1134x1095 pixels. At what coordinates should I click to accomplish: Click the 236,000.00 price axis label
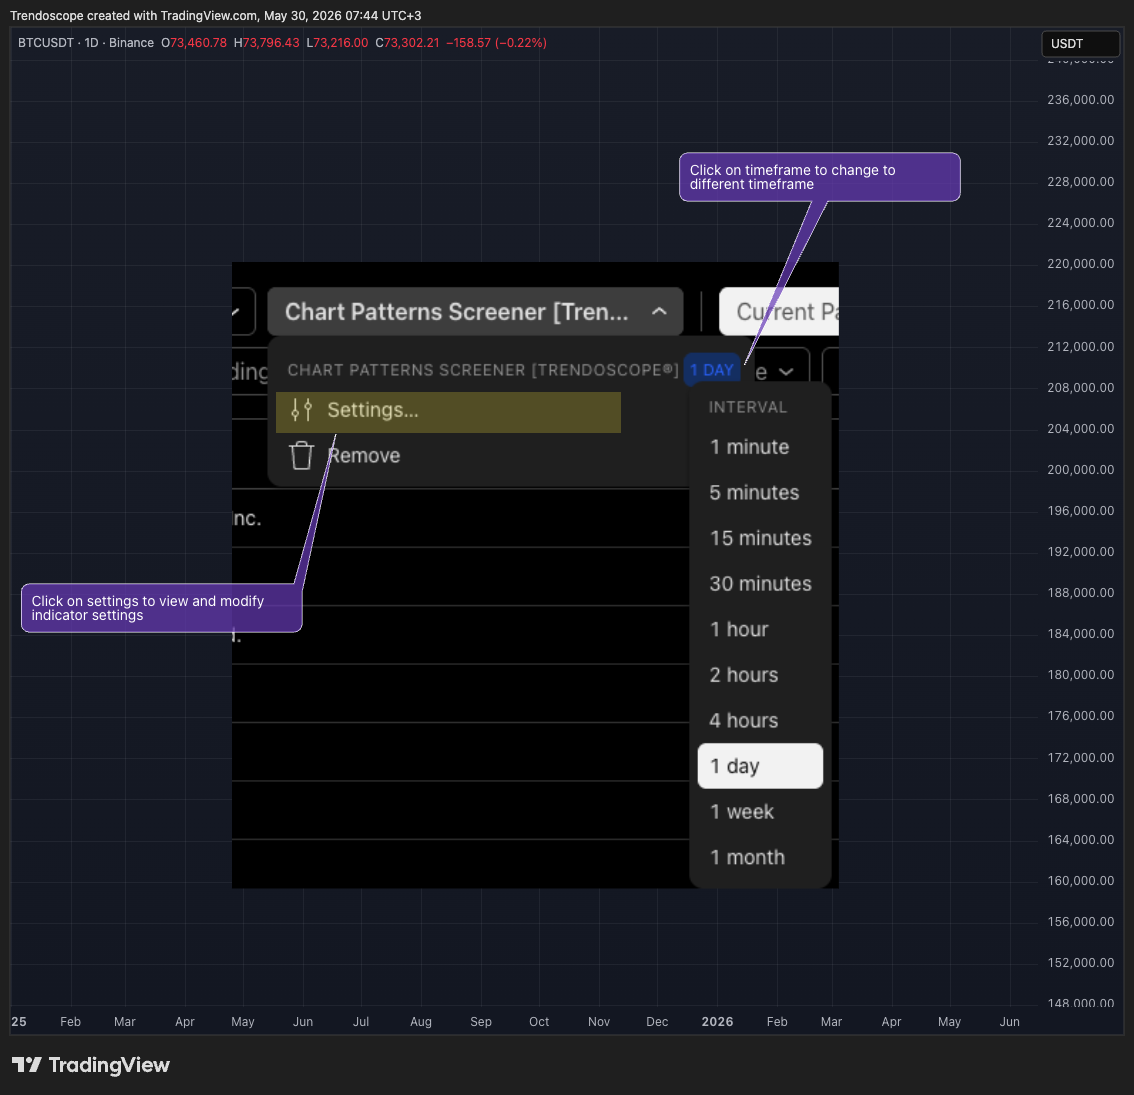(1080, 100)
